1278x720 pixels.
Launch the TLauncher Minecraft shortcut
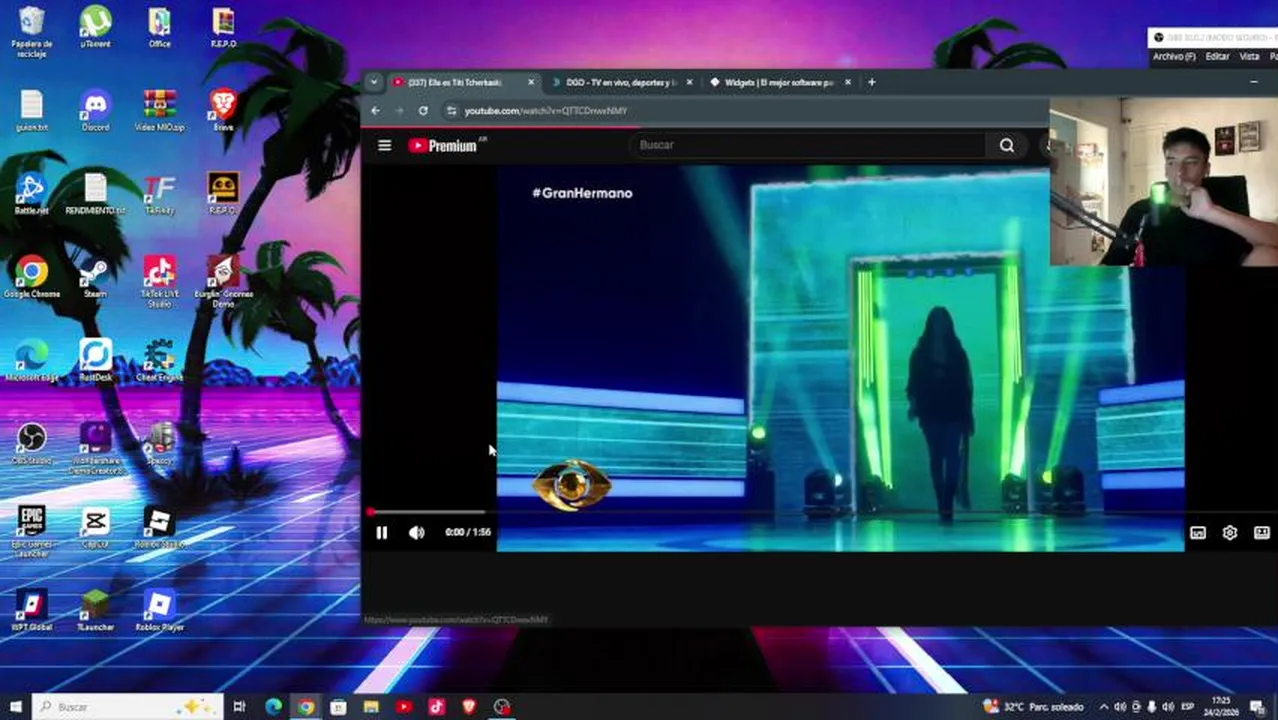pyautogui.click(x=96, y=610)
